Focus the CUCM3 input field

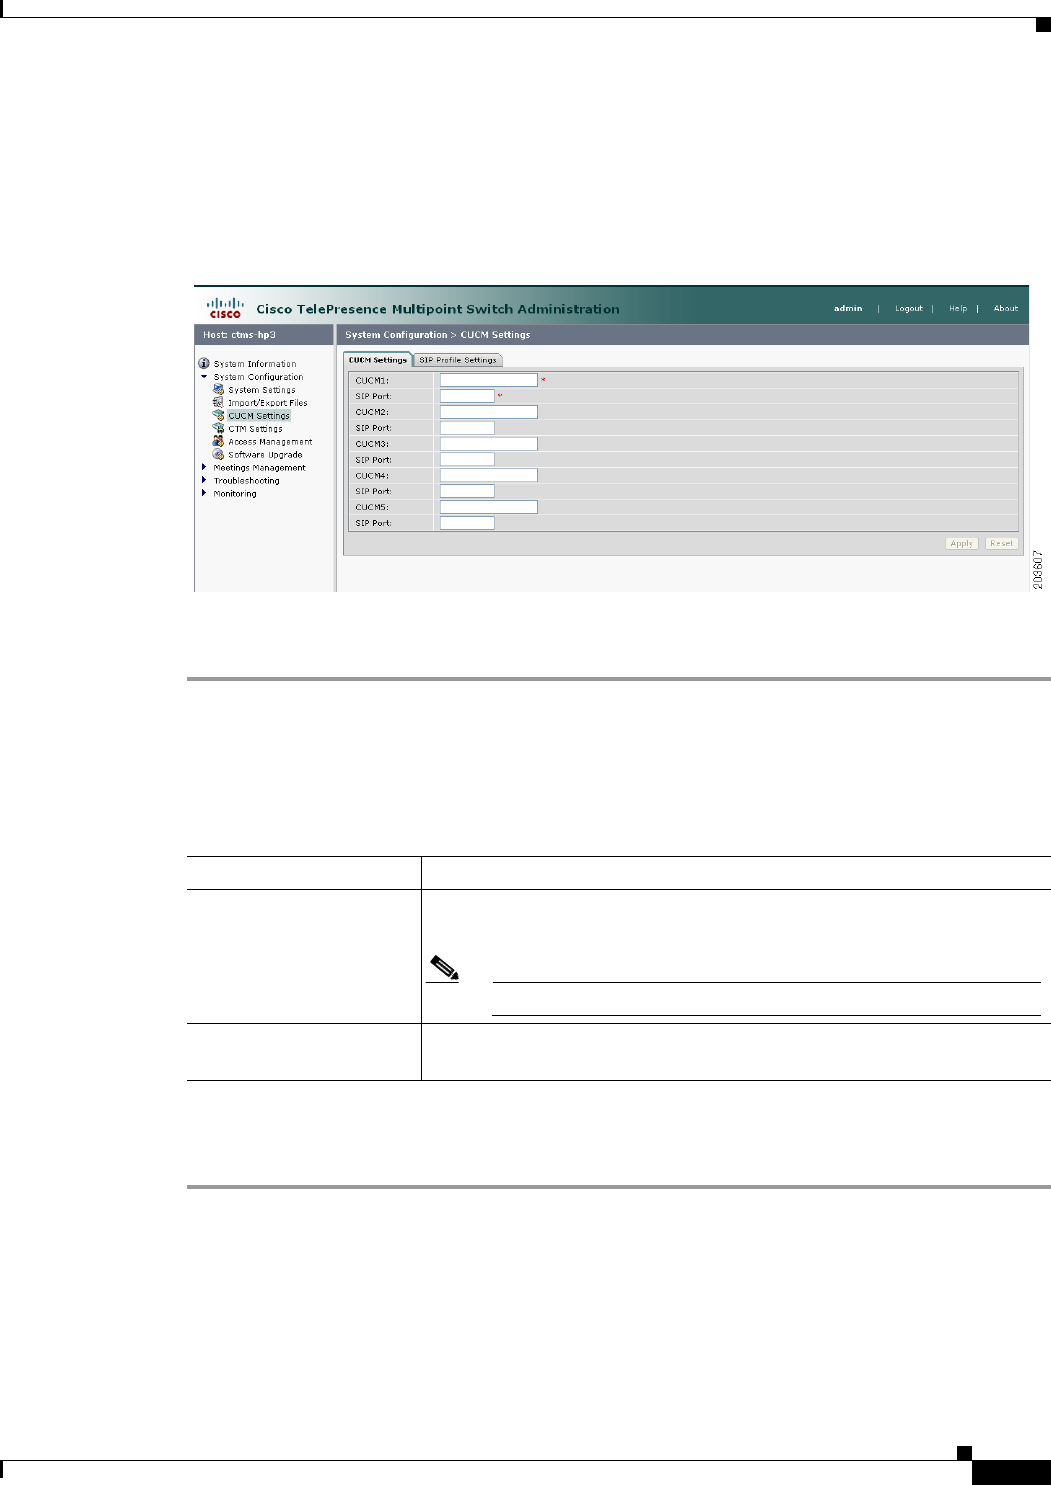click(x=488, y=444)
